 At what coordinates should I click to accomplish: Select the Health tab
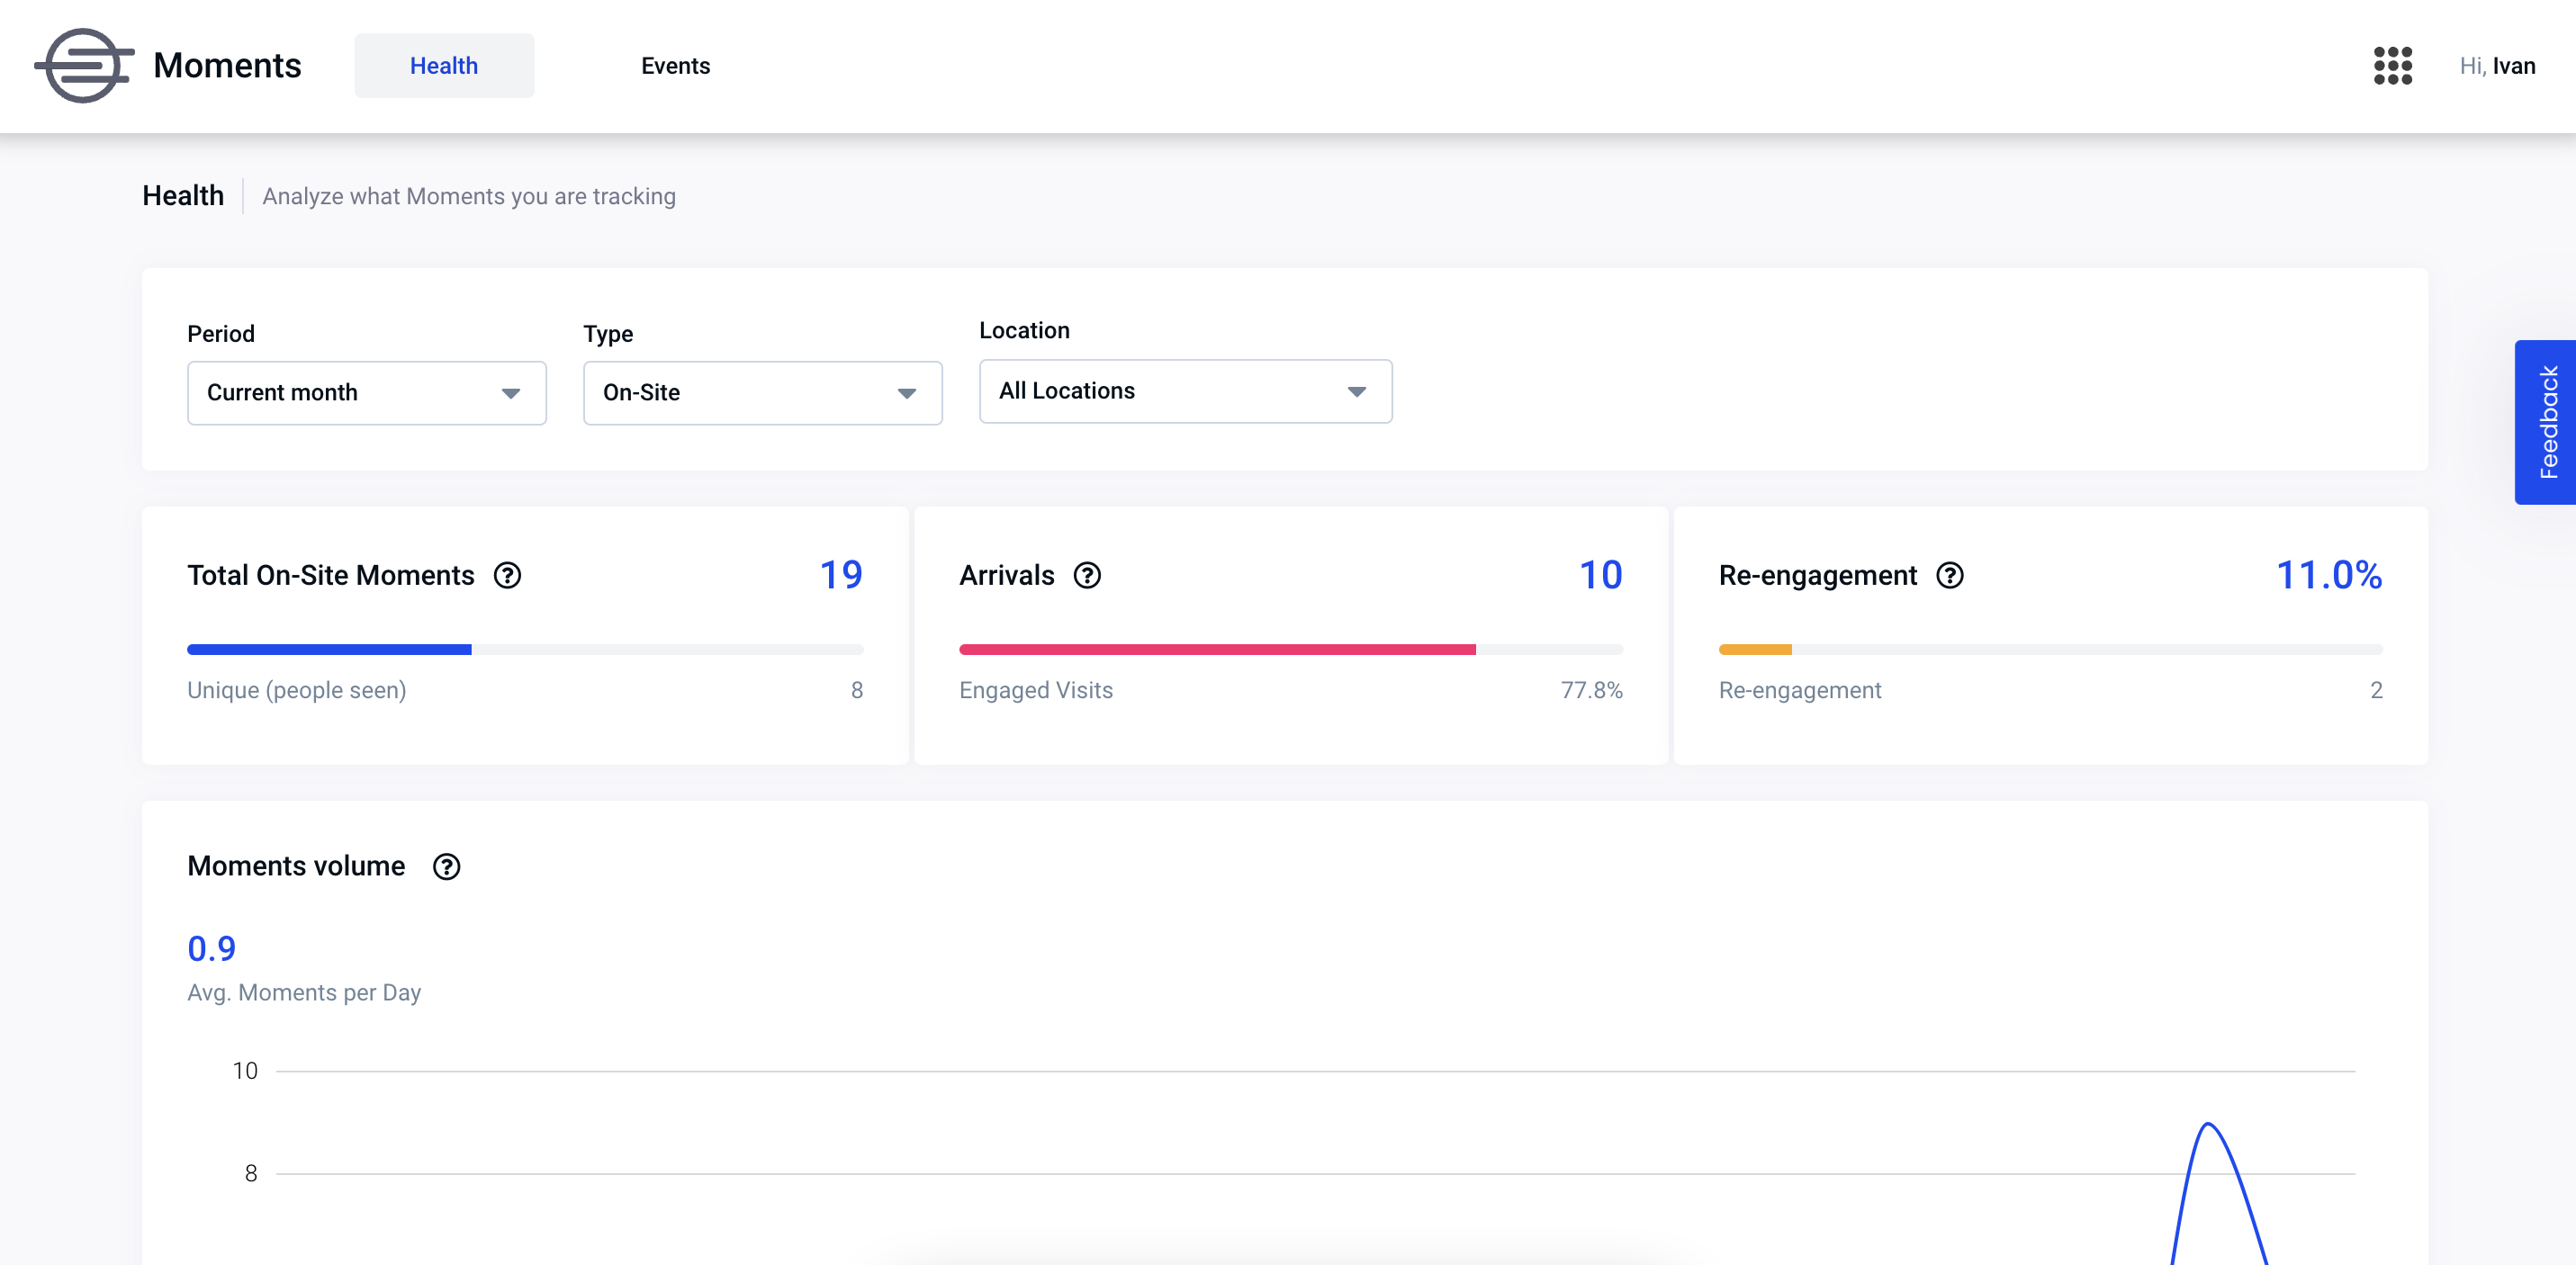444,66
